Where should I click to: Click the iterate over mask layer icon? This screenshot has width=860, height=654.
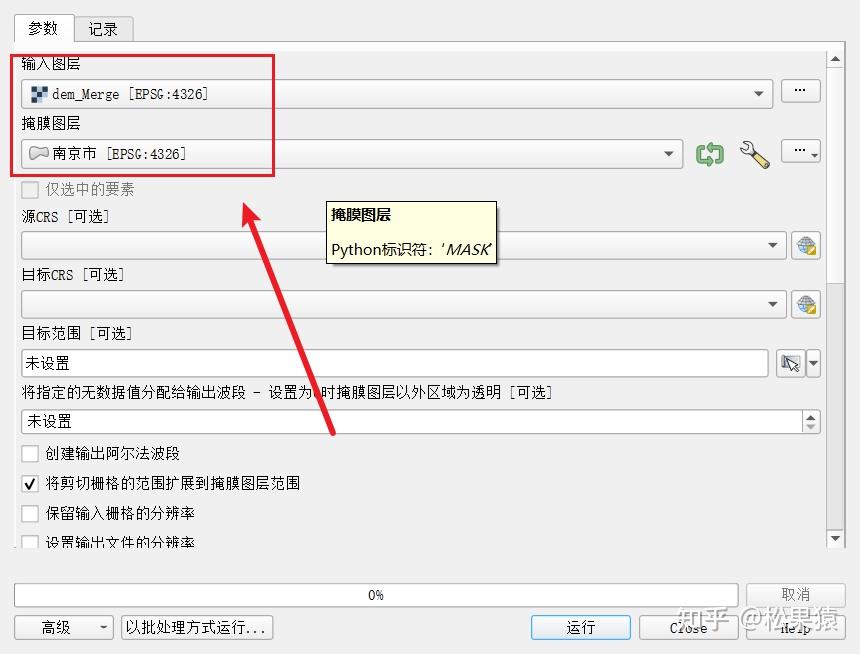click(712, 152)
